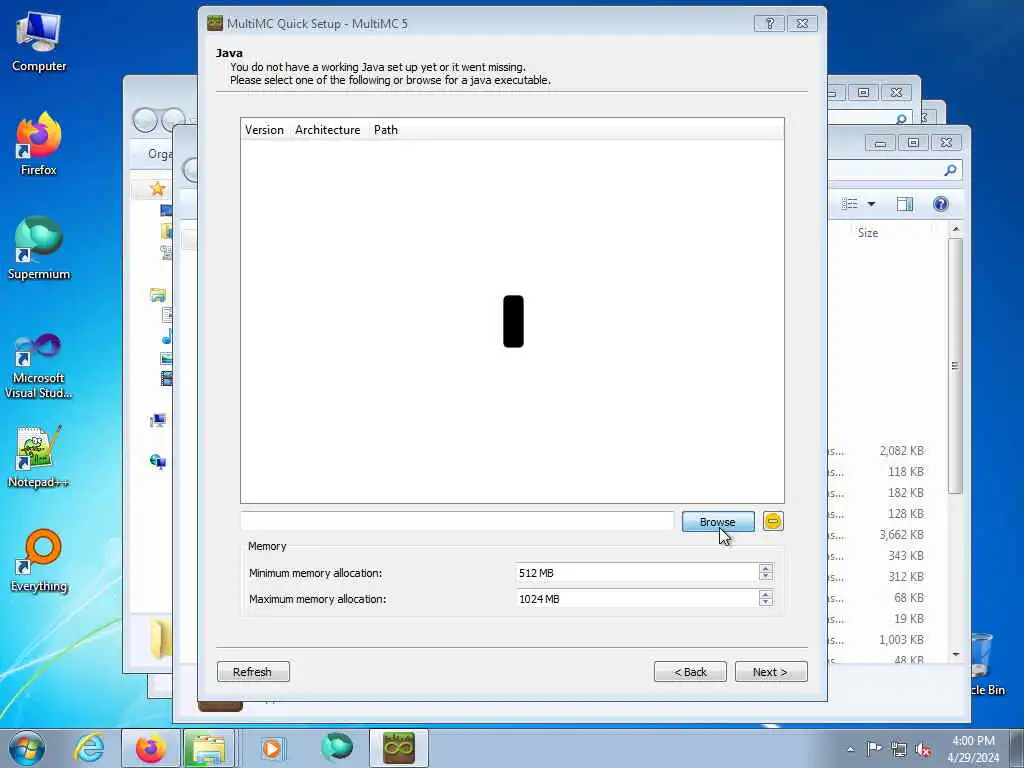This screenshot has height=768, width=1024.
Task: Click the help question mark in title bar
Action: coord(769,24)
